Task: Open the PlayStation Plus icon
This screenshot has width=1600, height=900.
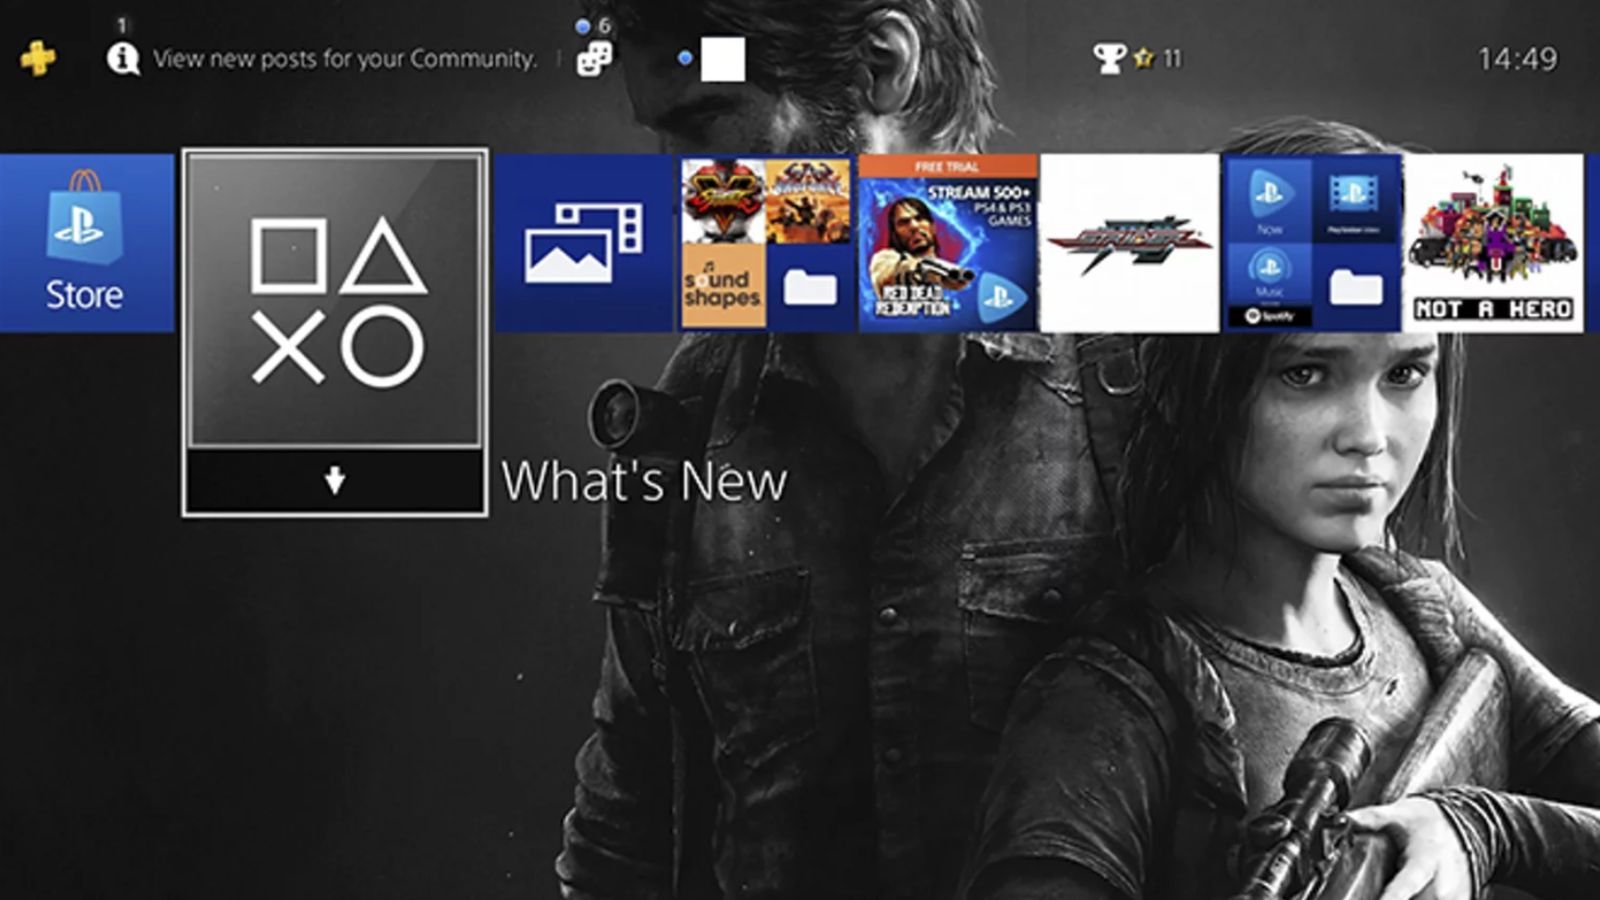Action: pyautogui.click(x=37, y=58)
